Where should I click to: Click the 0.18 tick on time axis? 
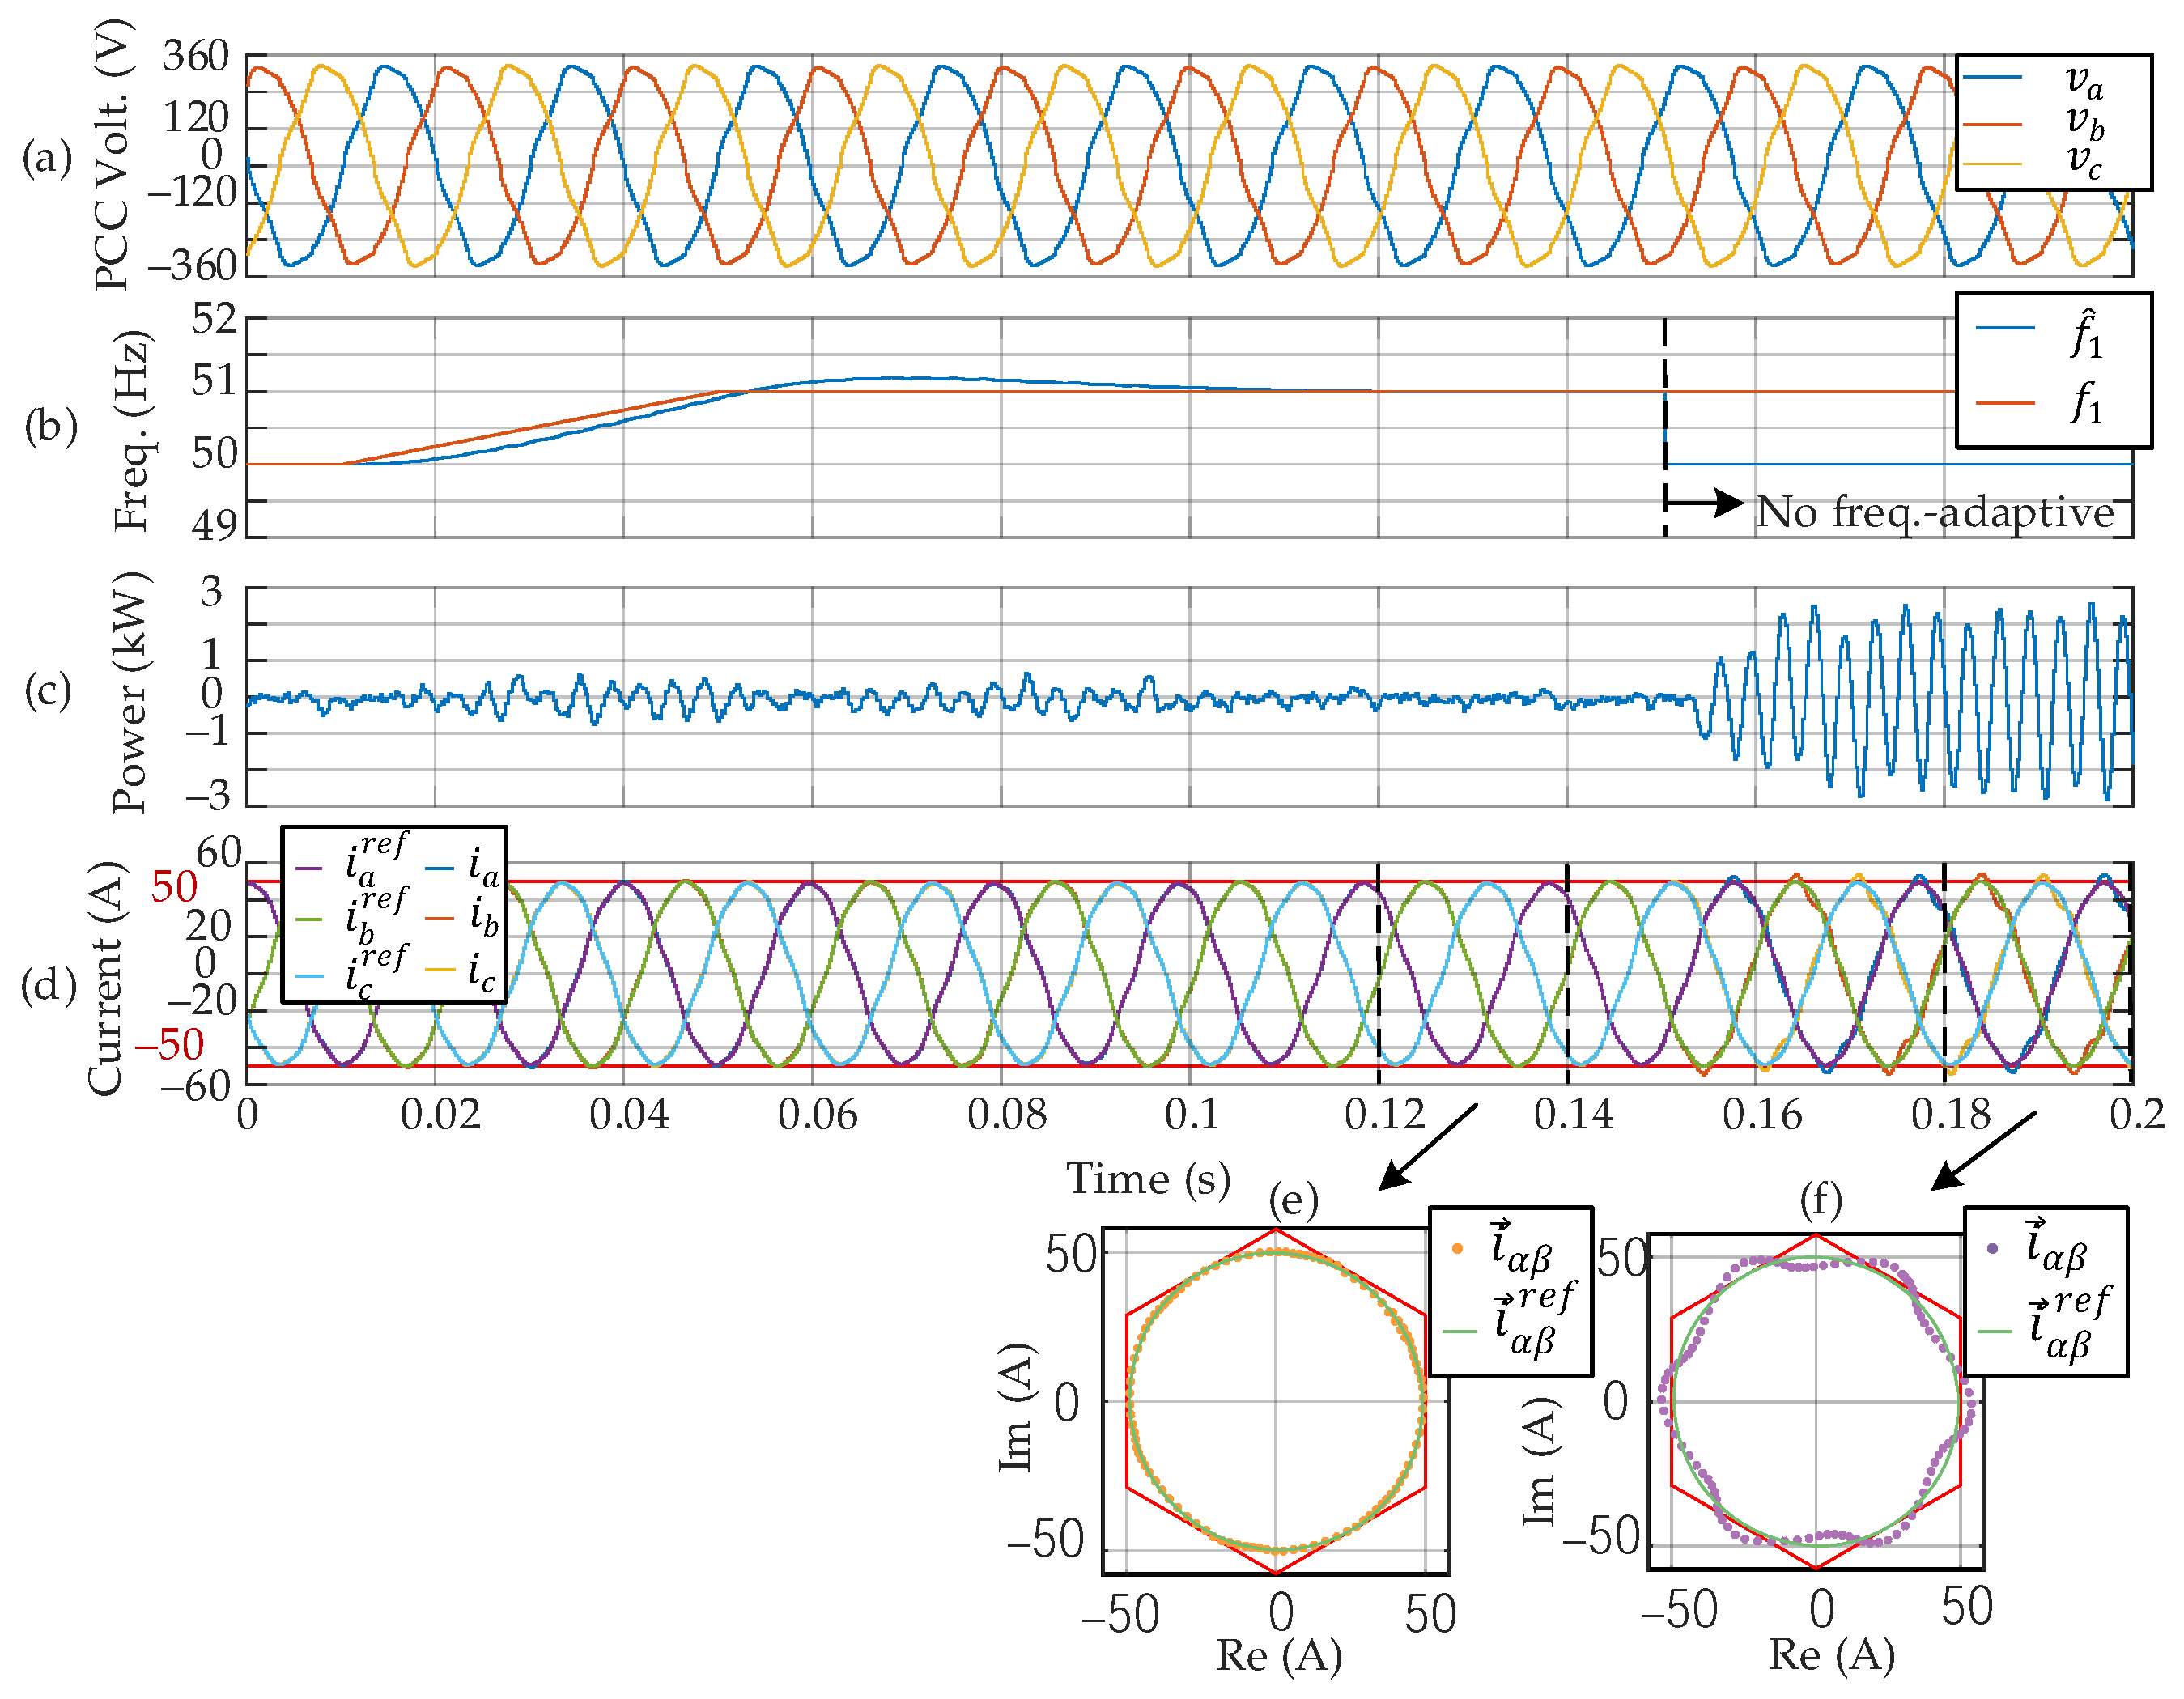click(x=1950, y=1115)
